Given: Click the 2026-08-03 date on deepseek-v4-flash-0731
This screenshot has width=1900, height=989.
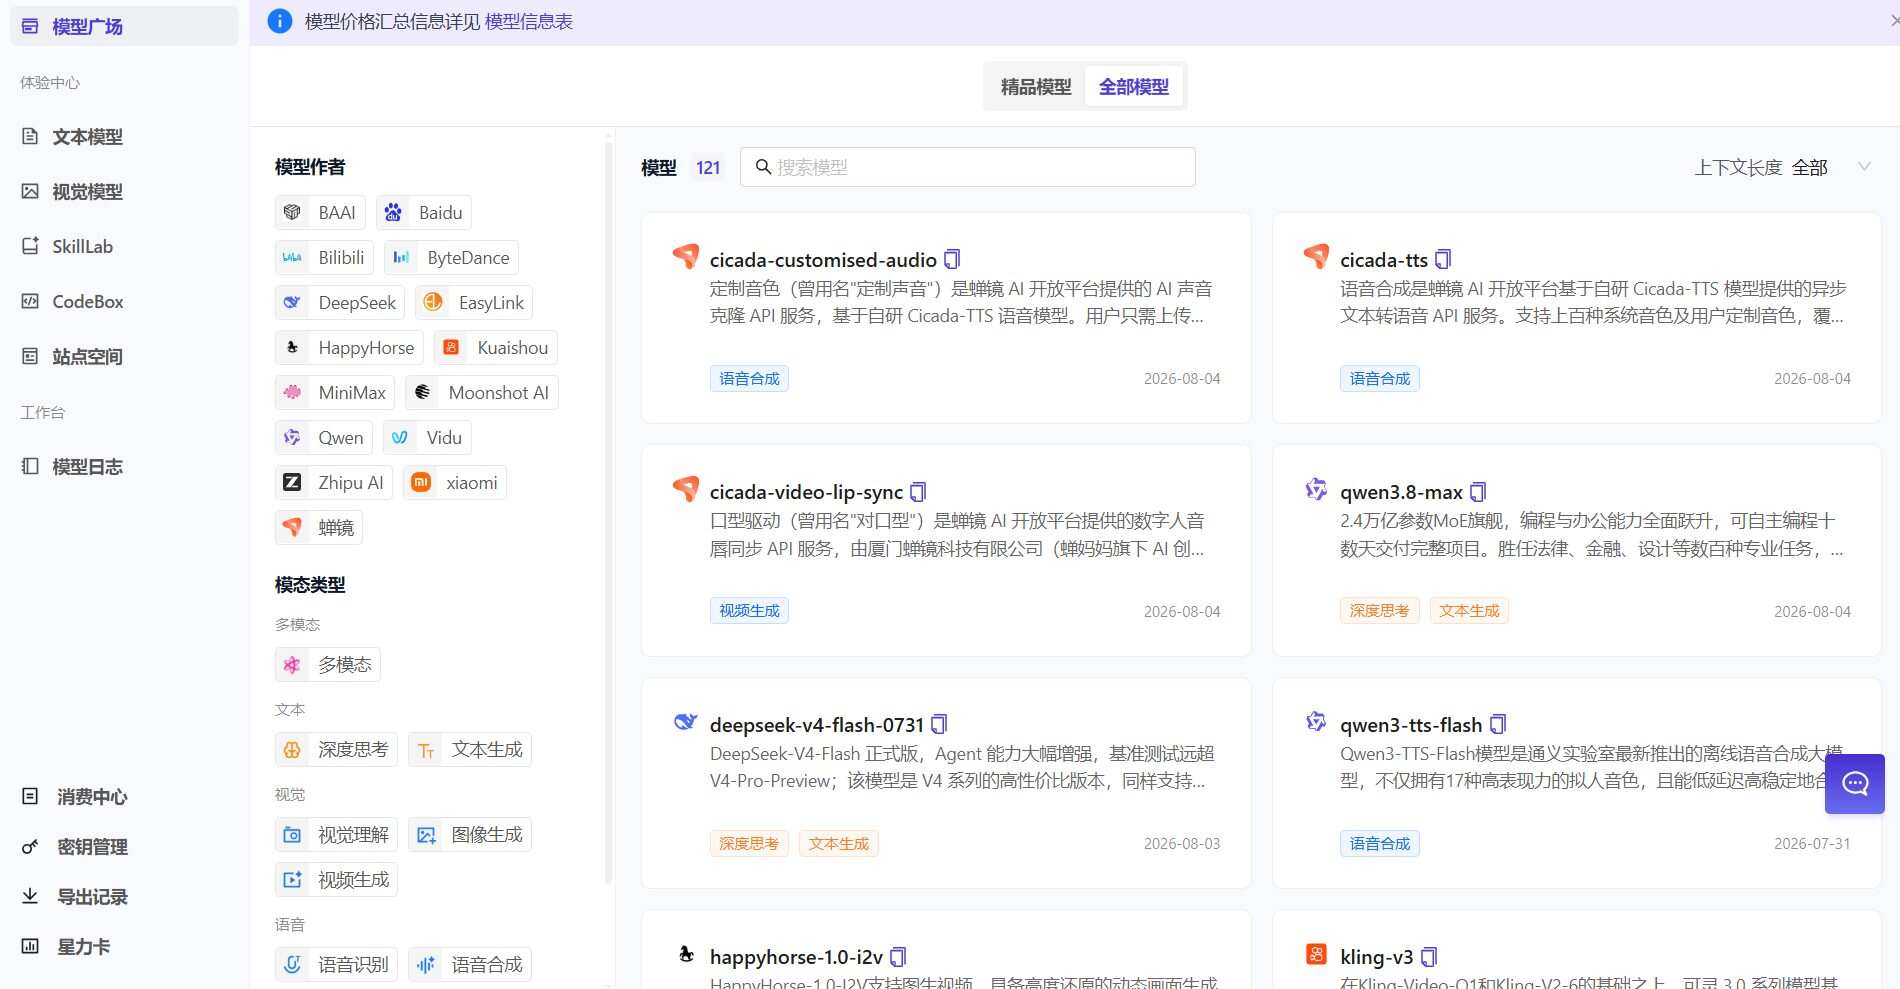Looking at the screenshot, I should [x=1182, y=843].
